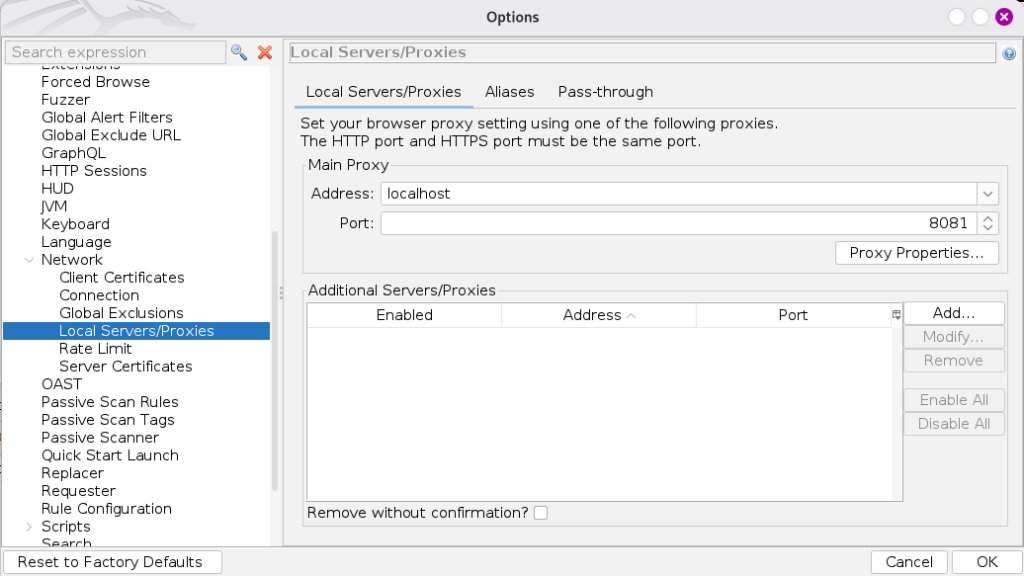This screenshot has height=576, width=1024.
Task: Select OAST in options tree
Action: click(61, 384)
